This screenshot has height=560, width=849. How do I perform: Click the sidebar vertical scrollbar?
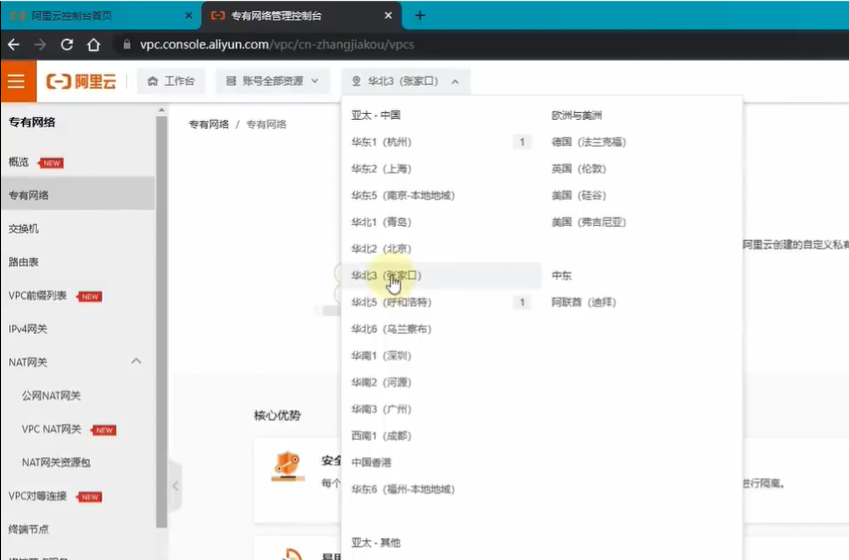[x=161, y=320]
